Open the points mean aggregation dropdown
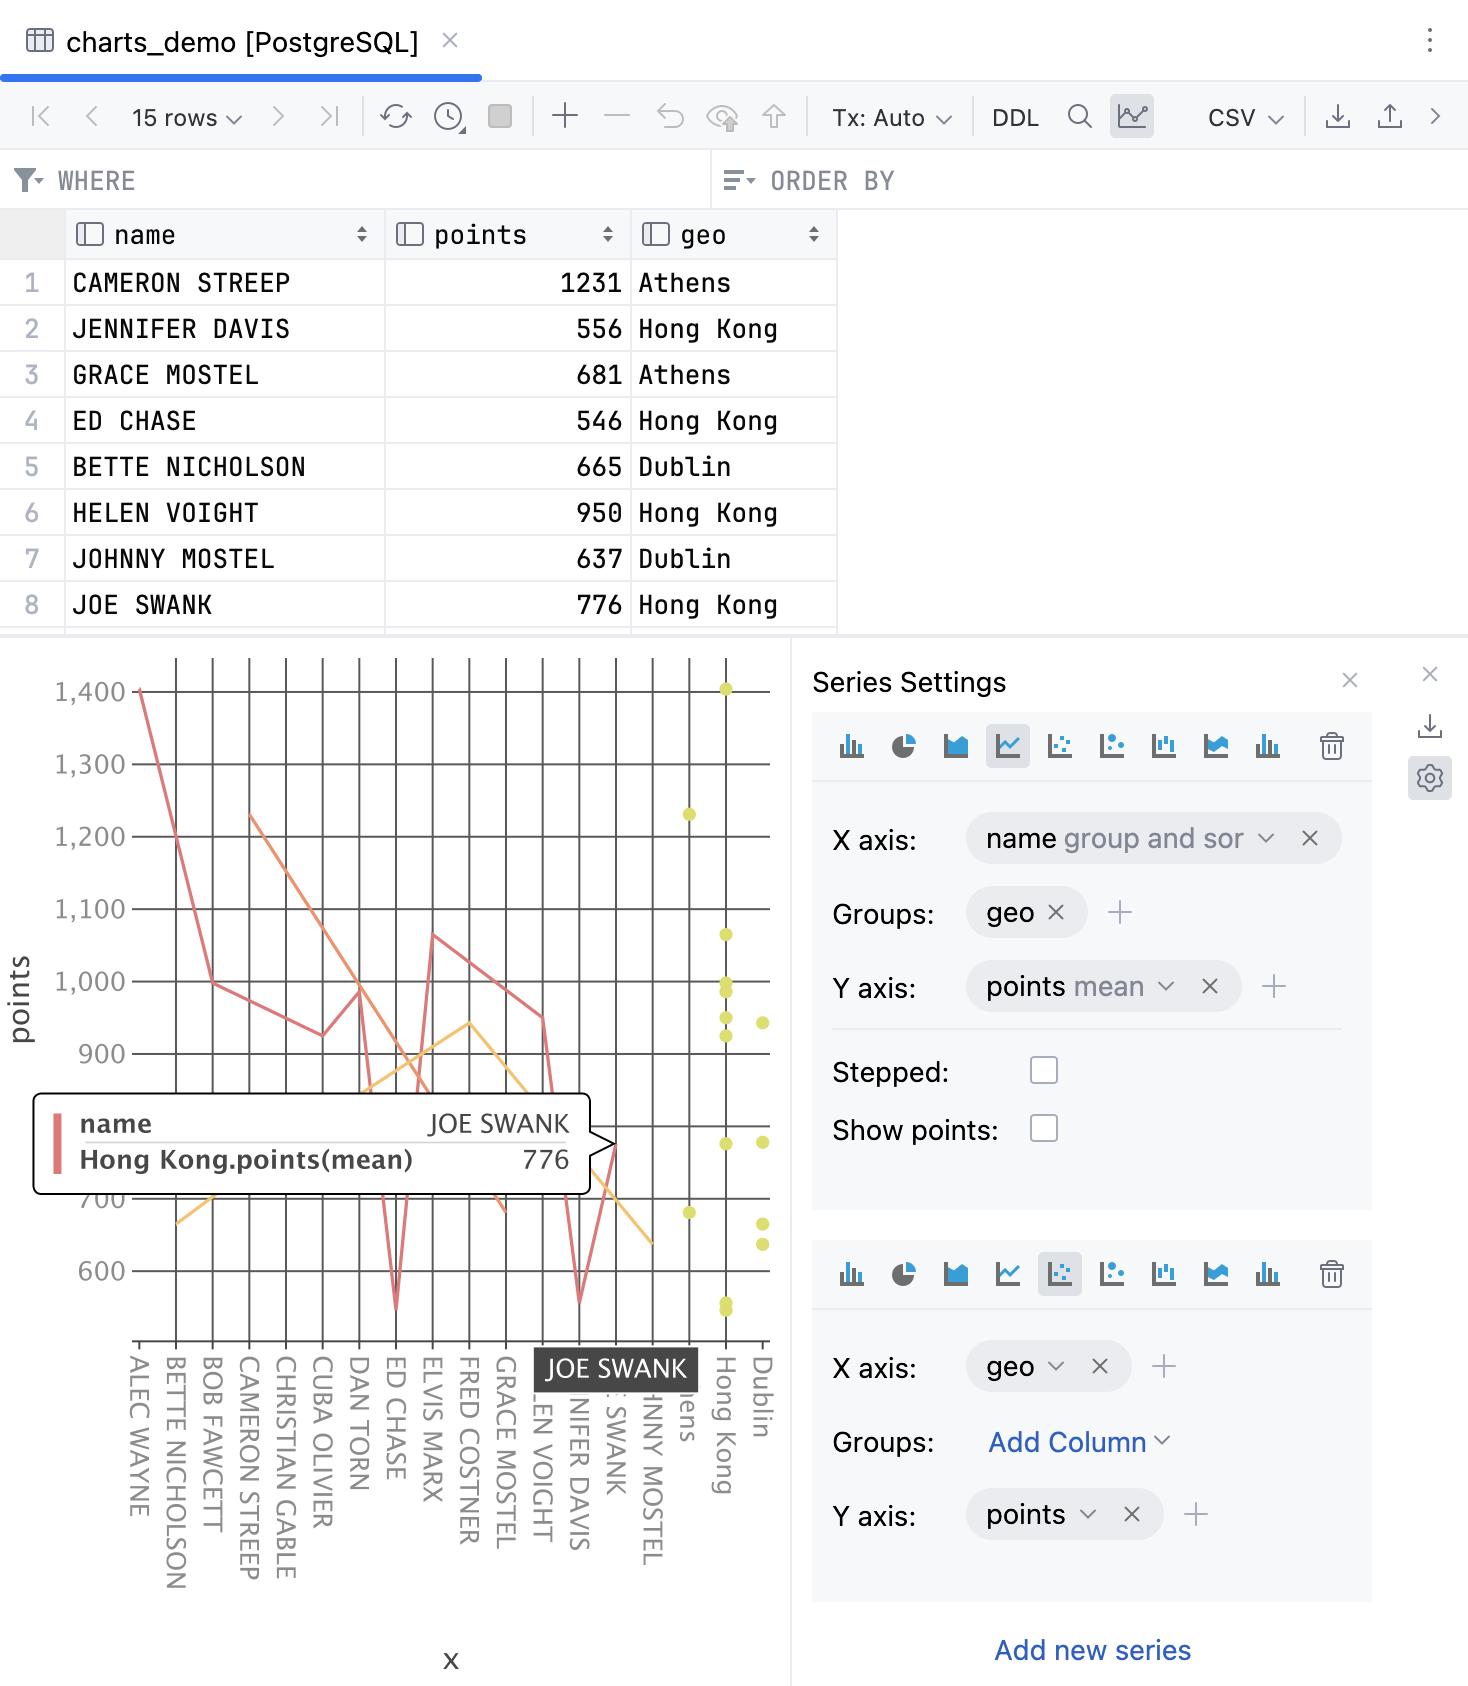This screenshot has width=1468, height=1686. pyautogui.click(x=1166, y=987)
